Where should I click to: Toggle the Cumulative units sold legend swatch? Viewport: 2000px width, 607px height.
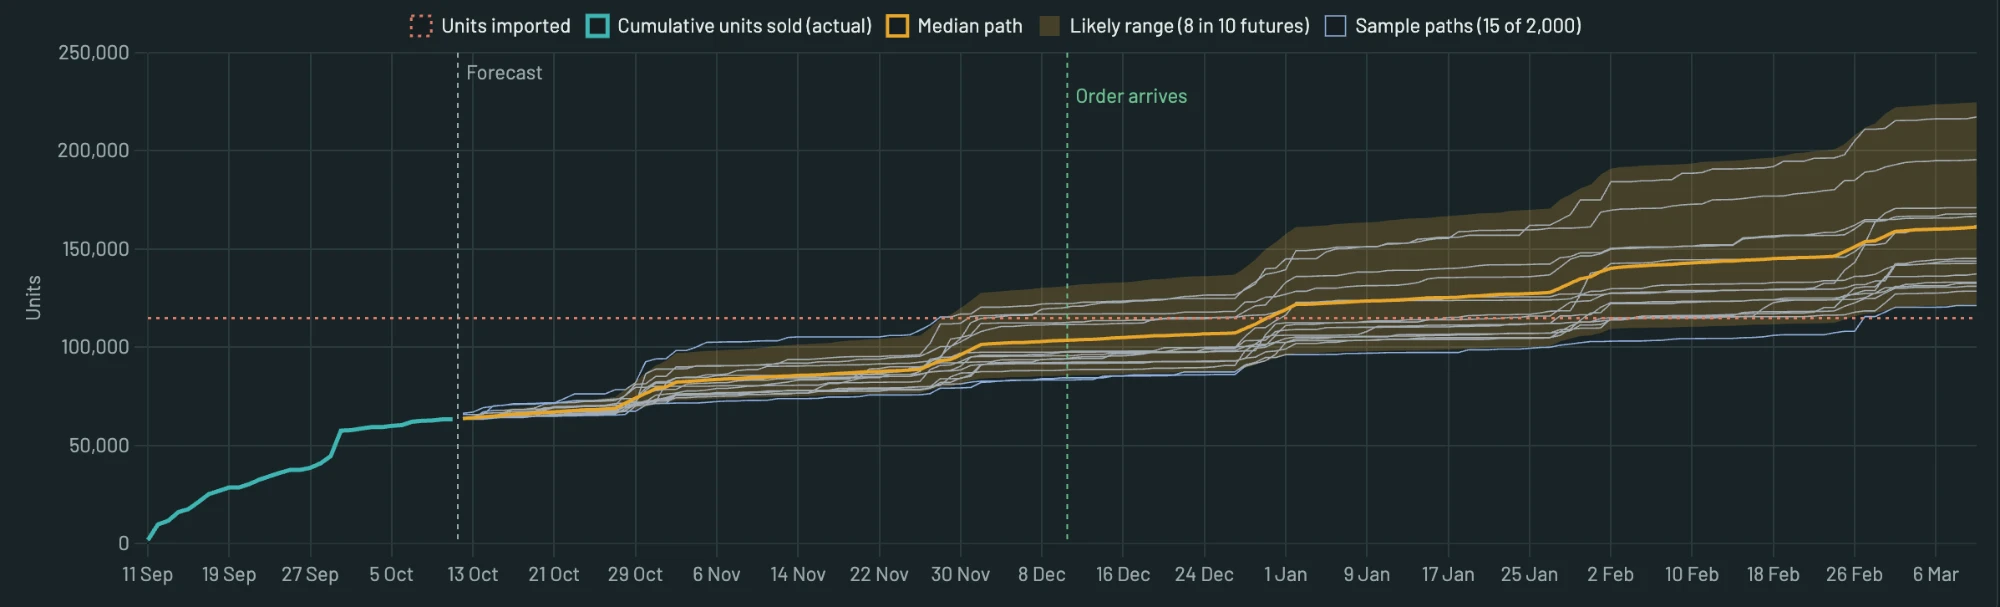click(597, 26)
